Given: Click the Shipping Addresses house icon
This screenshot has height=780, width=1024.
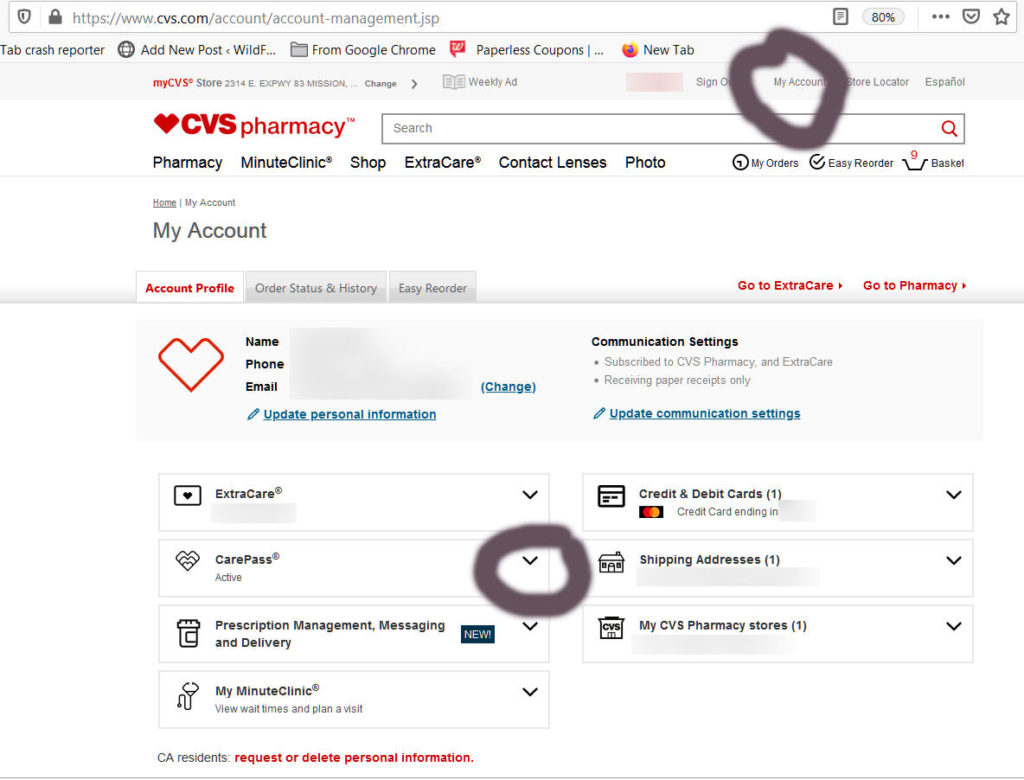Looking at the screenshot, I should tap(611, 562).
